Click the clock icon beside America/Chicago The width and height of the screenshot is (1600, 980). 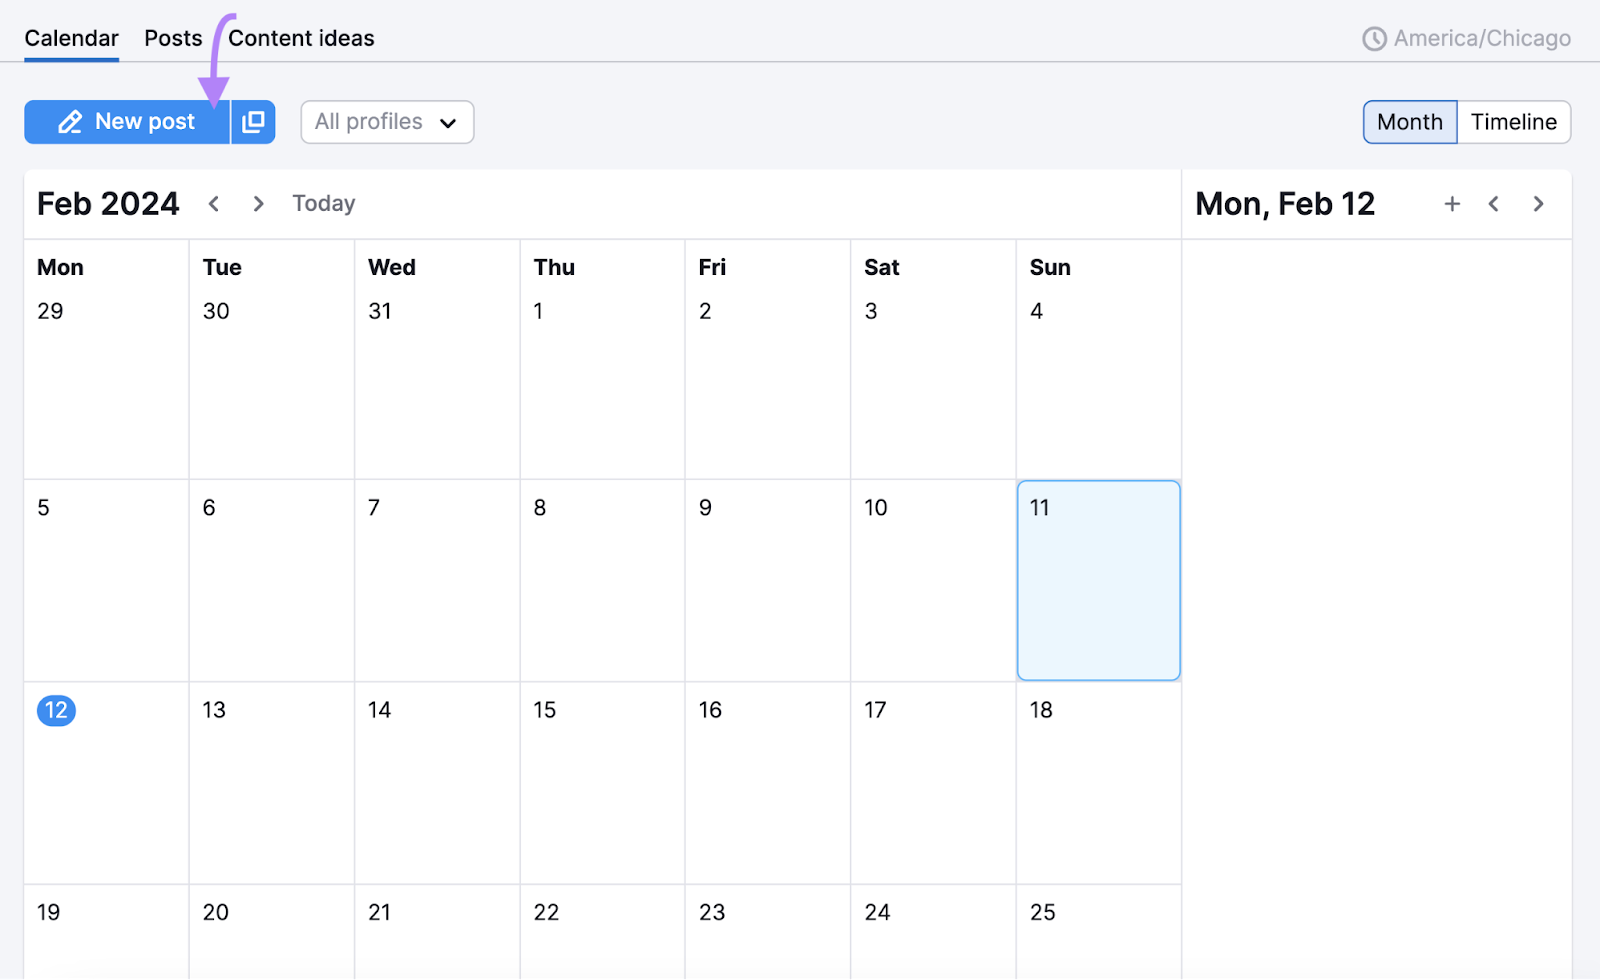click(1376, 38)
